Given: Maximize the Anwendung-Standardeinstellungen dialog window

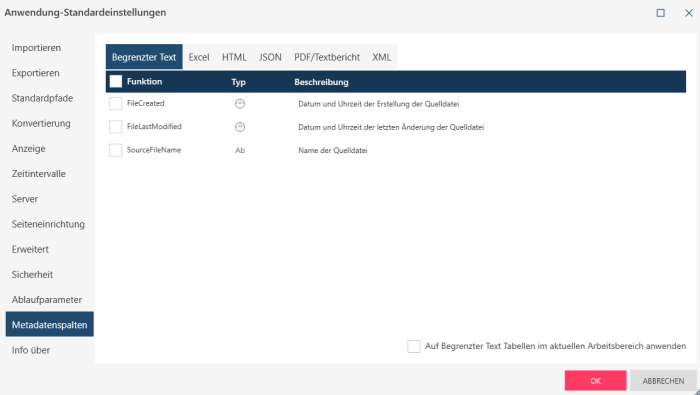Looking at the screenshot, I should [660, 13].
